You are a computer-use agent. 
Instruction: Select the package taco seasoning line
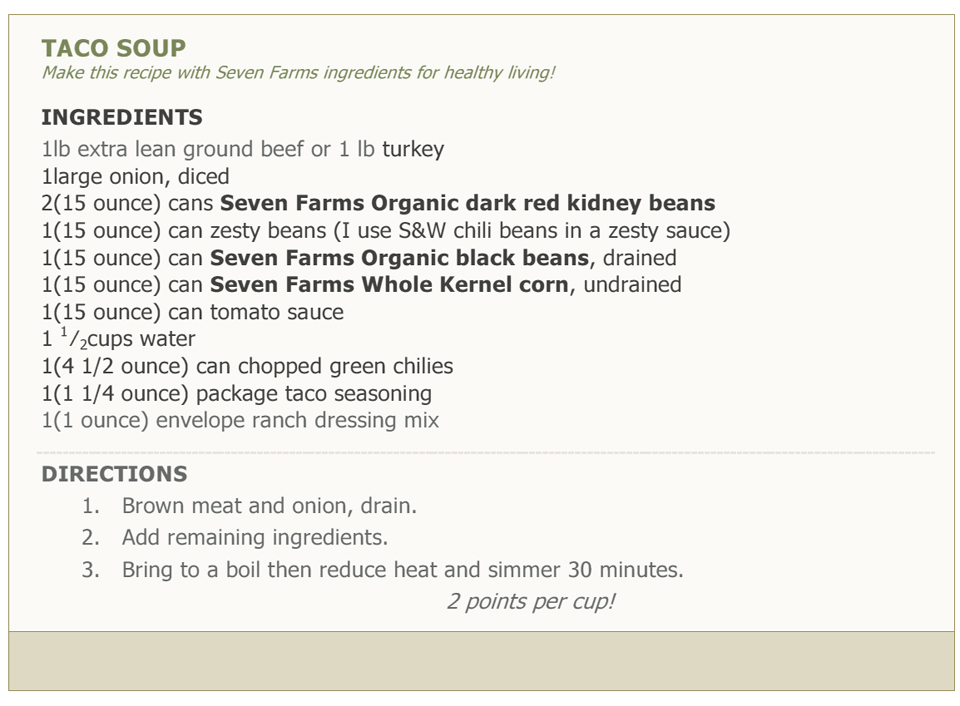pyautogui.click(x=236, y=394)
